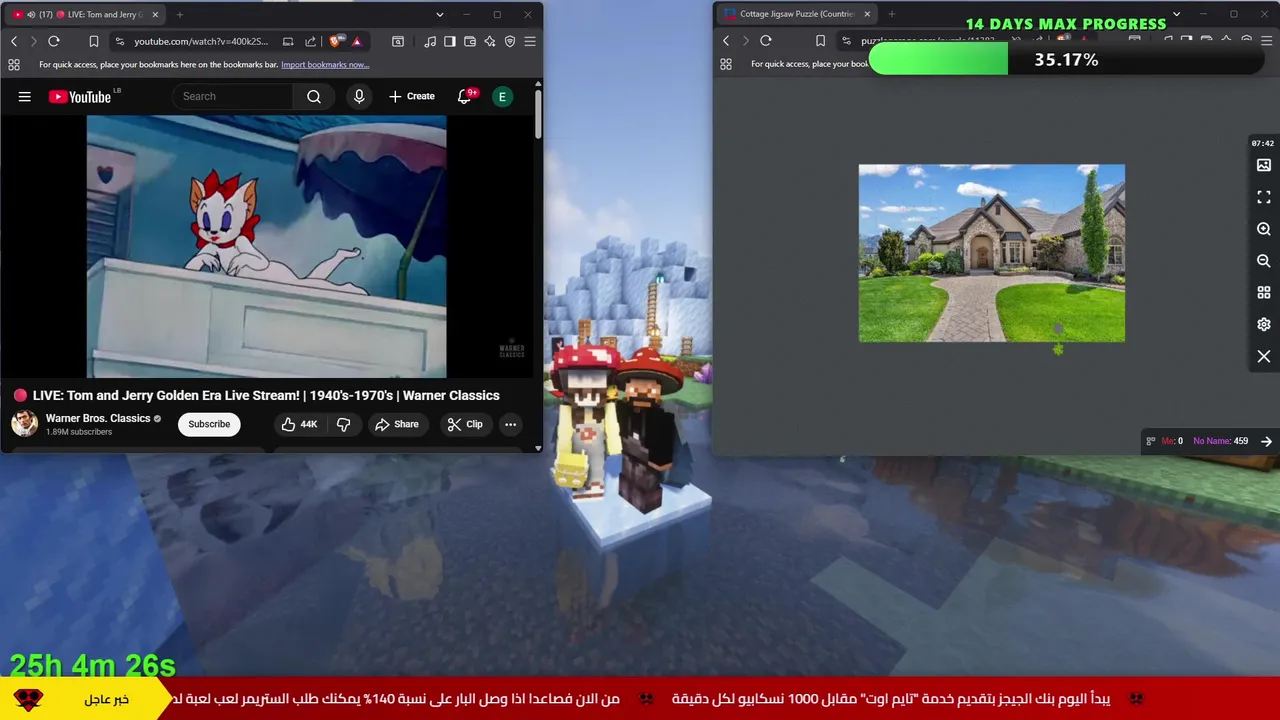1280x720 pixels.
Task: Open tab search dropdown in YouTube window
Action: click(439, 14)
